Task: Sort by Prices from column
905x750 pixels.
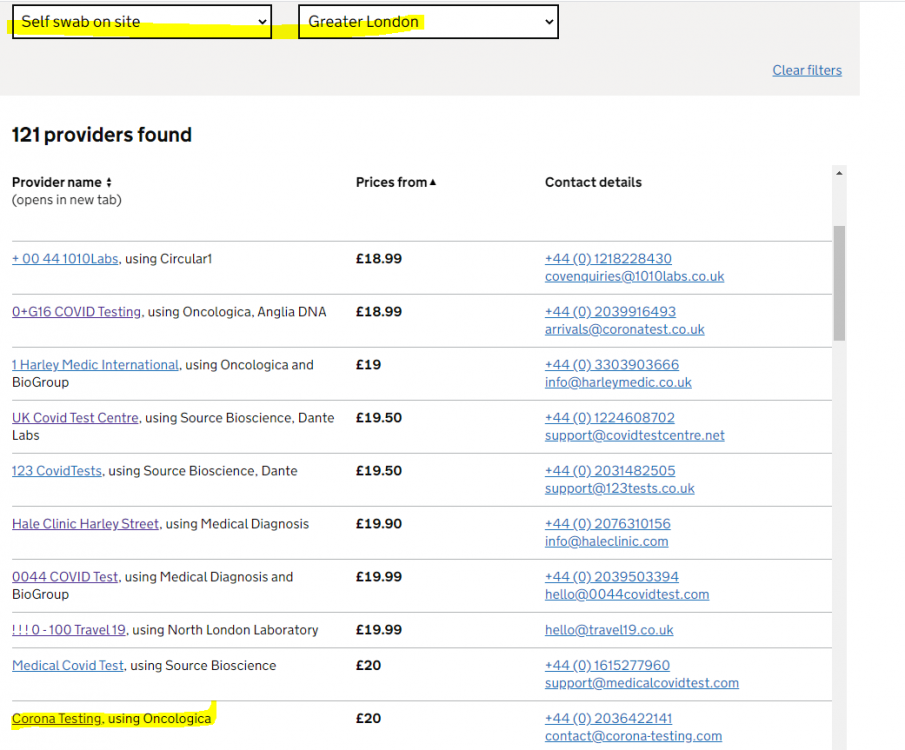Action: tap(396, 182)
